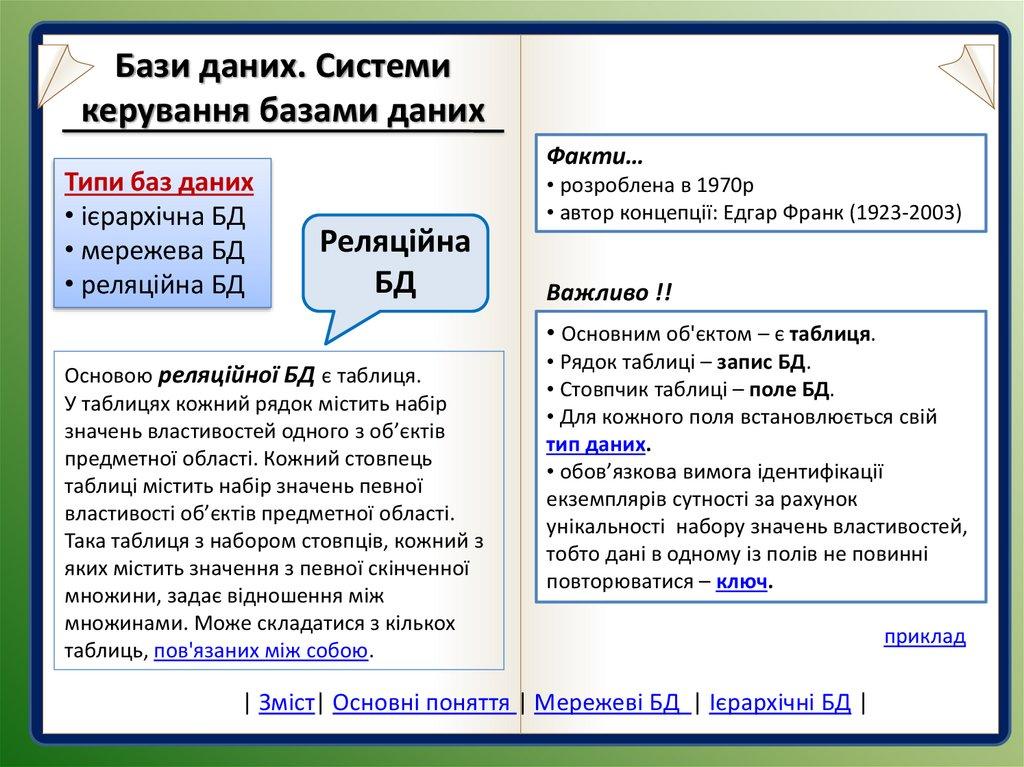This screenshot has width=1024, height=767.
Task: Follow the ключ hyperlink
Action: click(744, 582)
